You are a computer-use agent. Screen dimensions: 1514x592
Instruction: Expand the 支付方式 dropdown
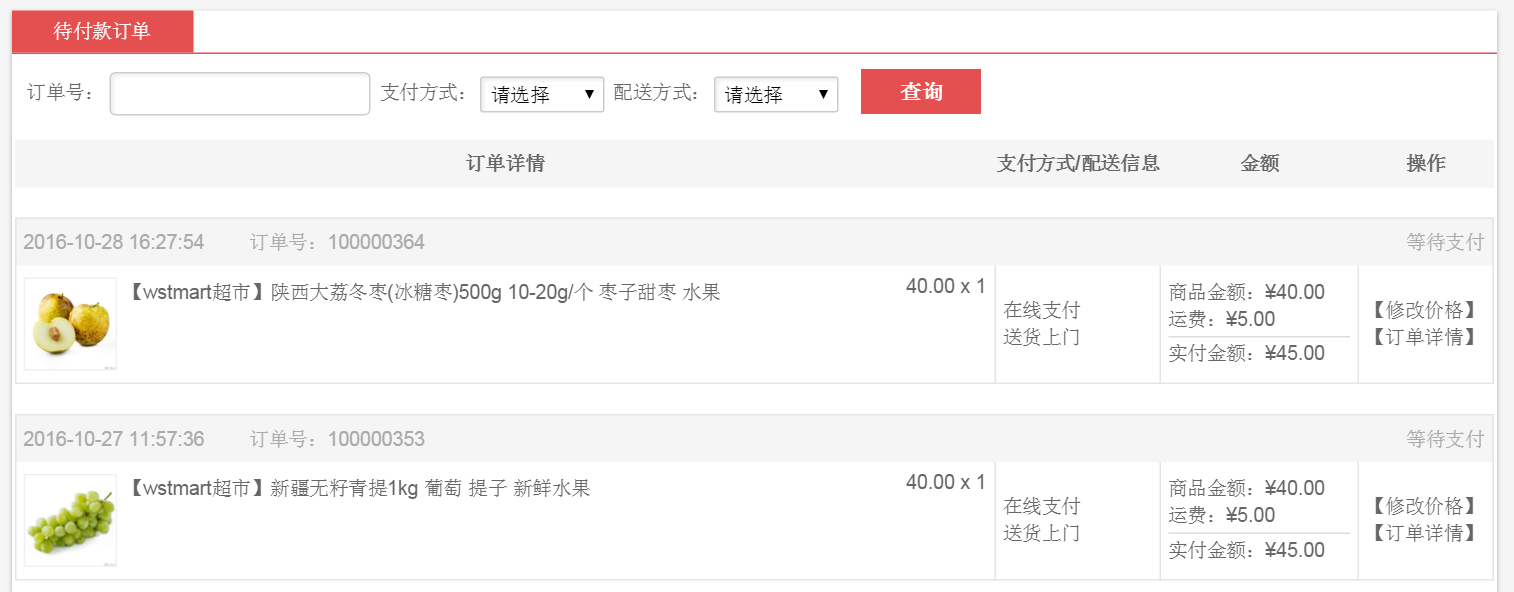tap(542, 94)
